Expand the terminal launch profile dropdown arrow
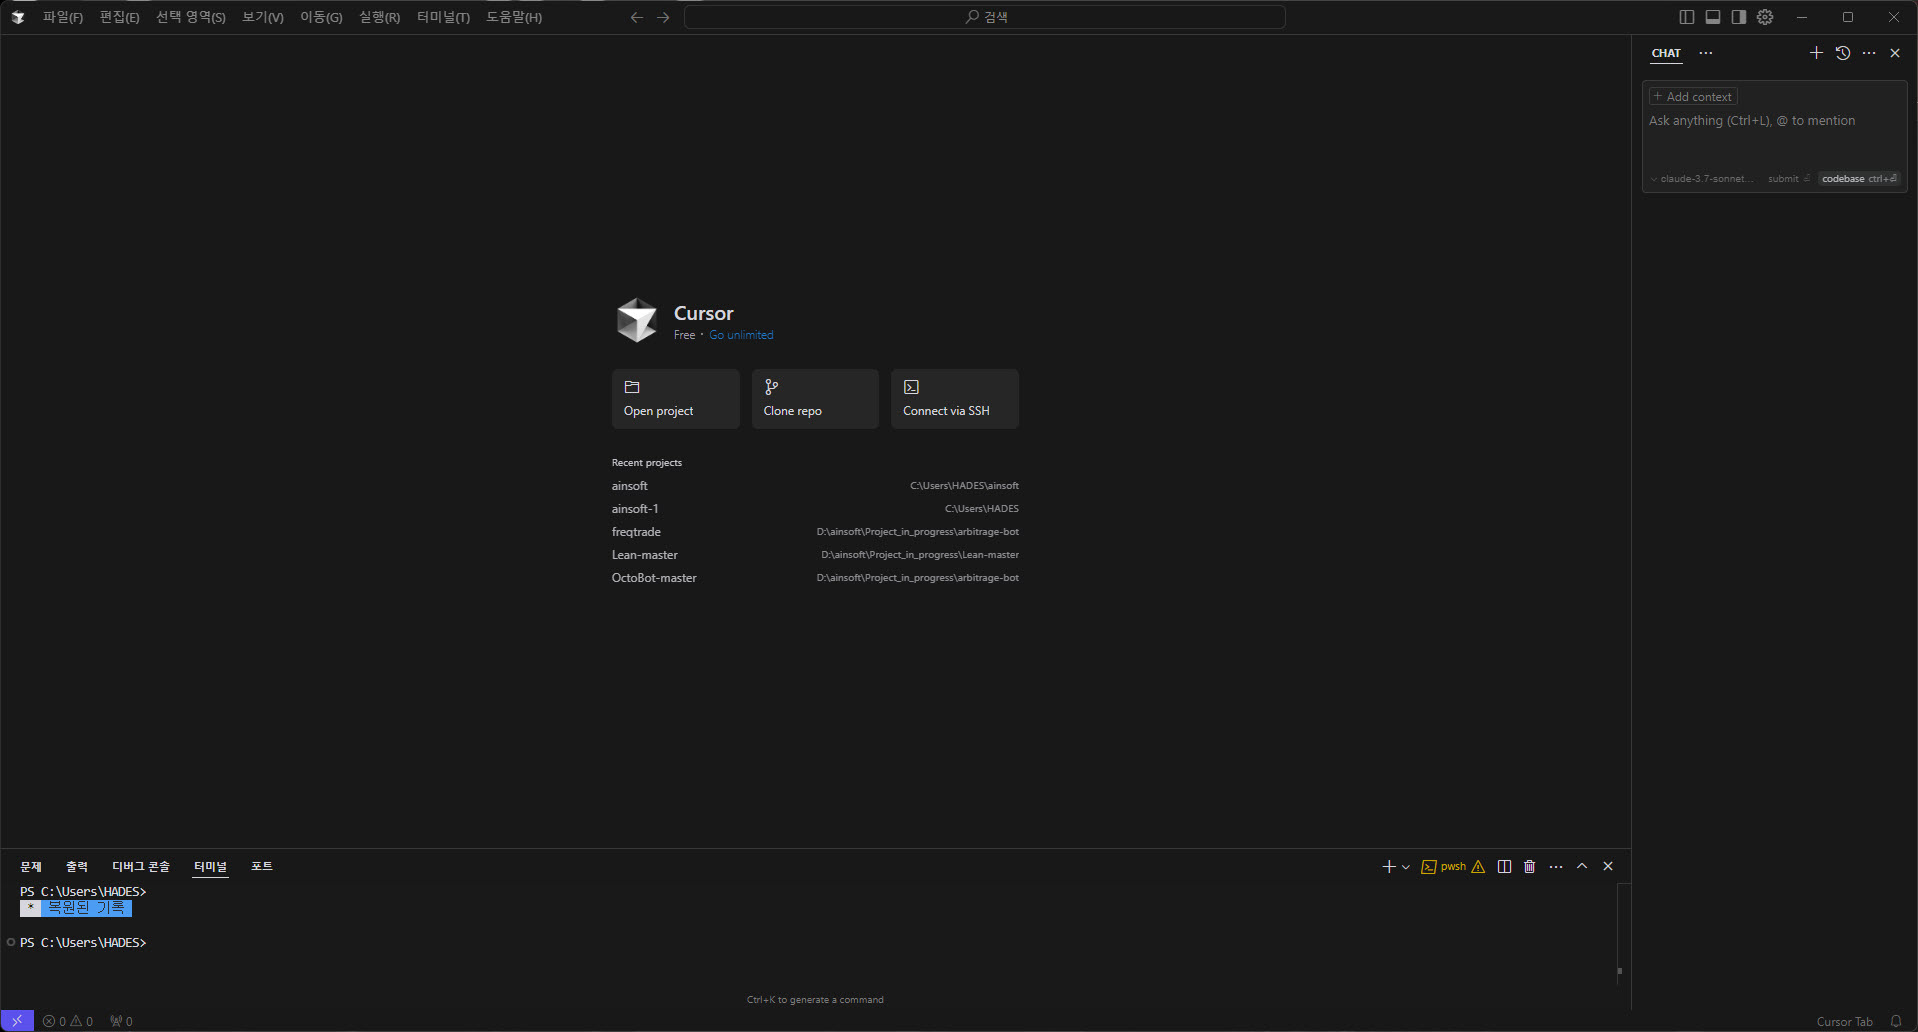Viewport: 1918px width, 1032px height. click(1406, 867)
